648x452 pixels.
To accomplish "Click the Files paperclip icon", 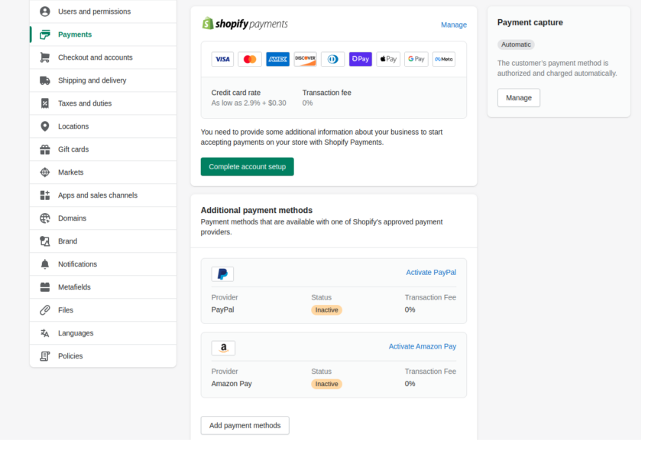I will tap(45, 310).
